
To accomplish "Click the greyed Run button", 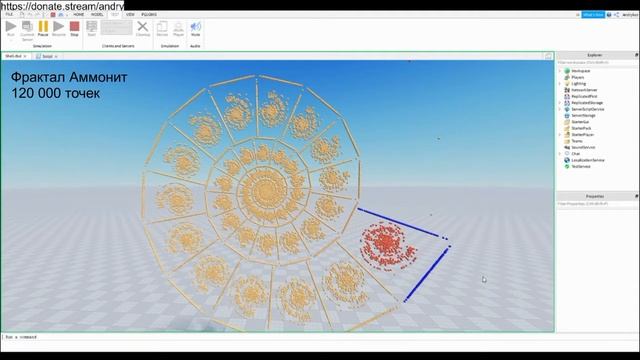I will tap(11, 29).
